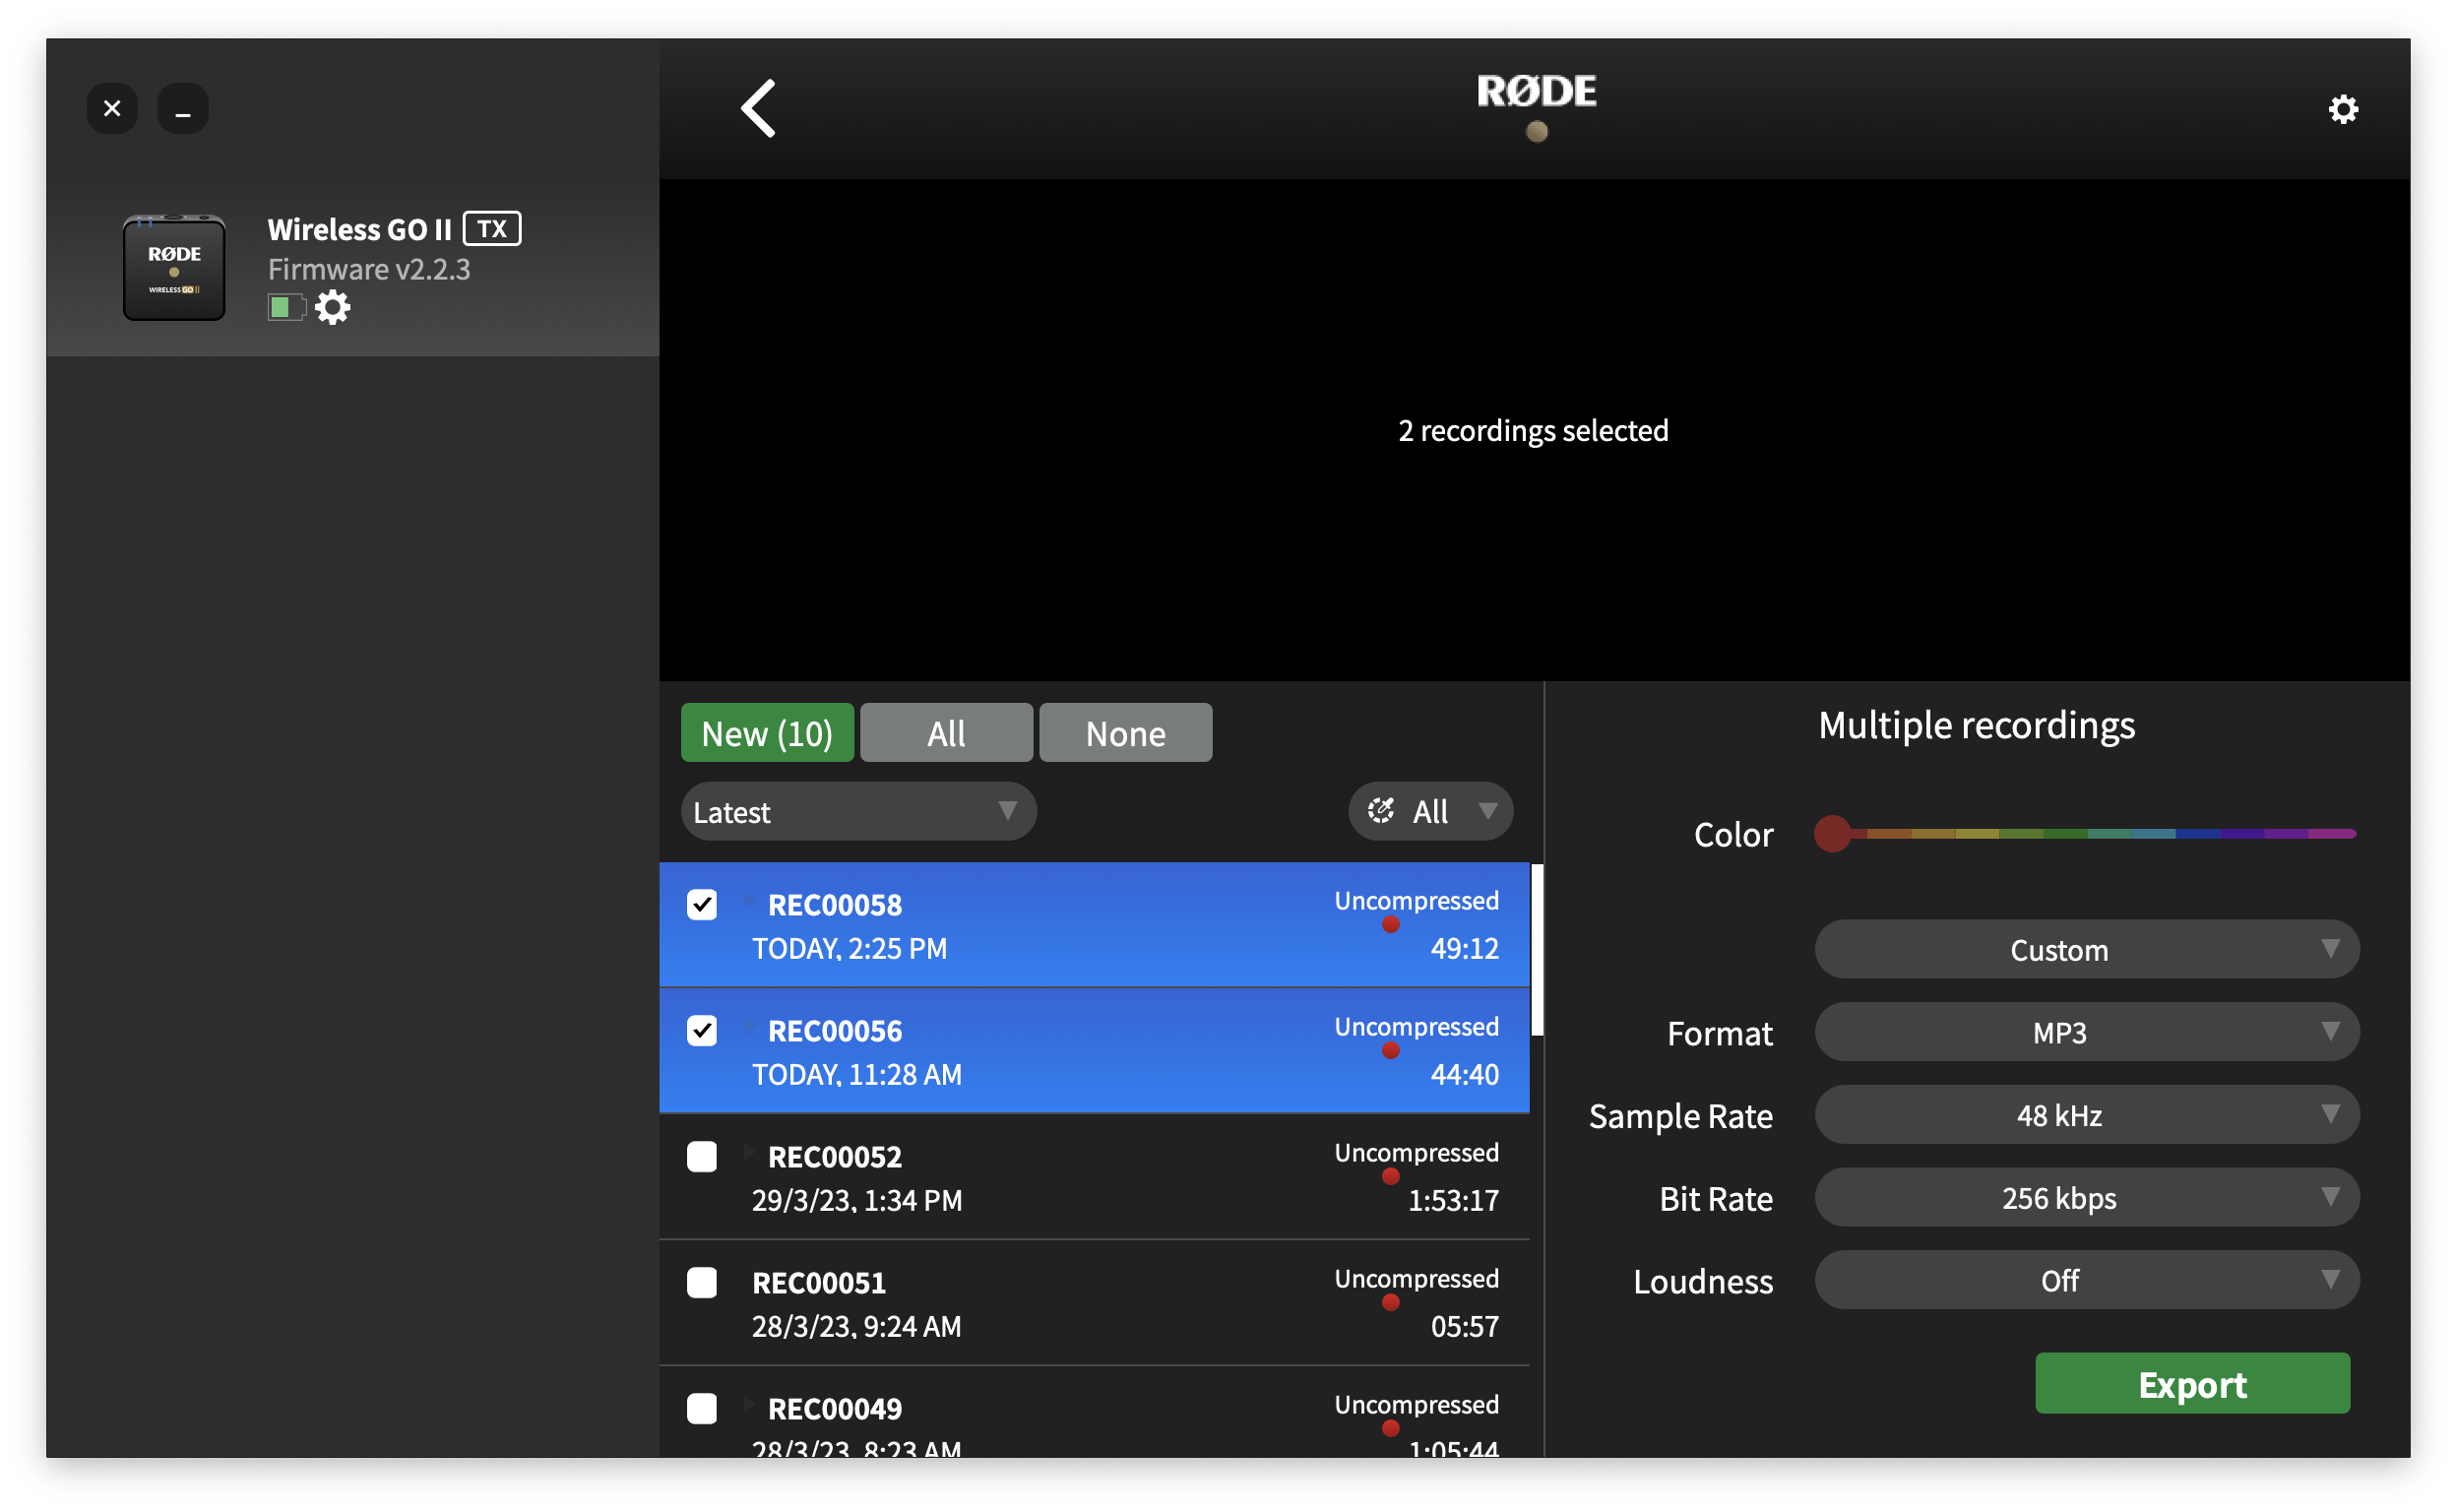Check the REC00051 recording checkbox

coord(702,1283)
